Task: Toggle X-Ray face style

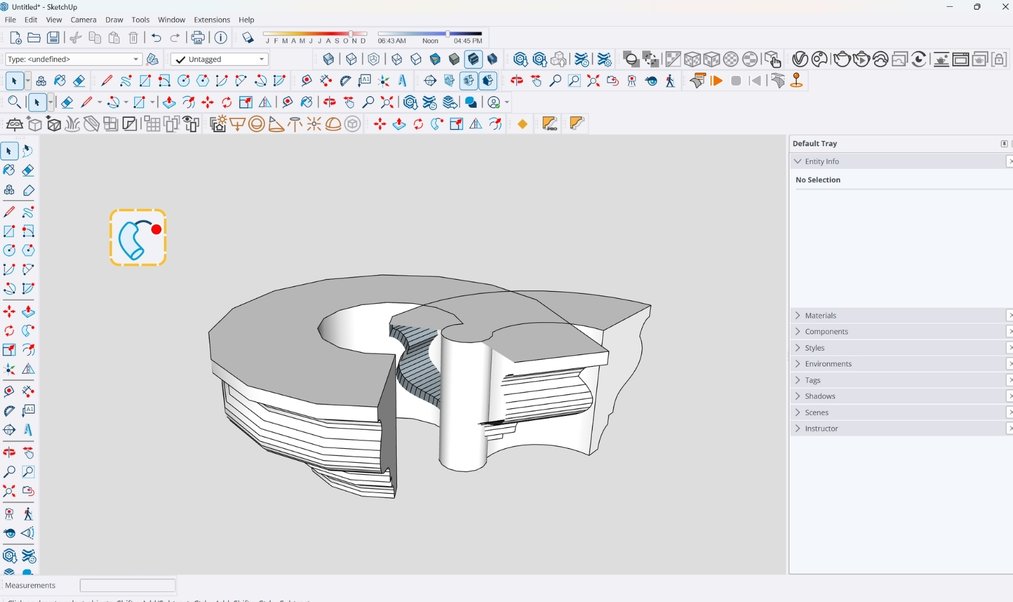Action: pyautogui.click(x=329, y=59)
